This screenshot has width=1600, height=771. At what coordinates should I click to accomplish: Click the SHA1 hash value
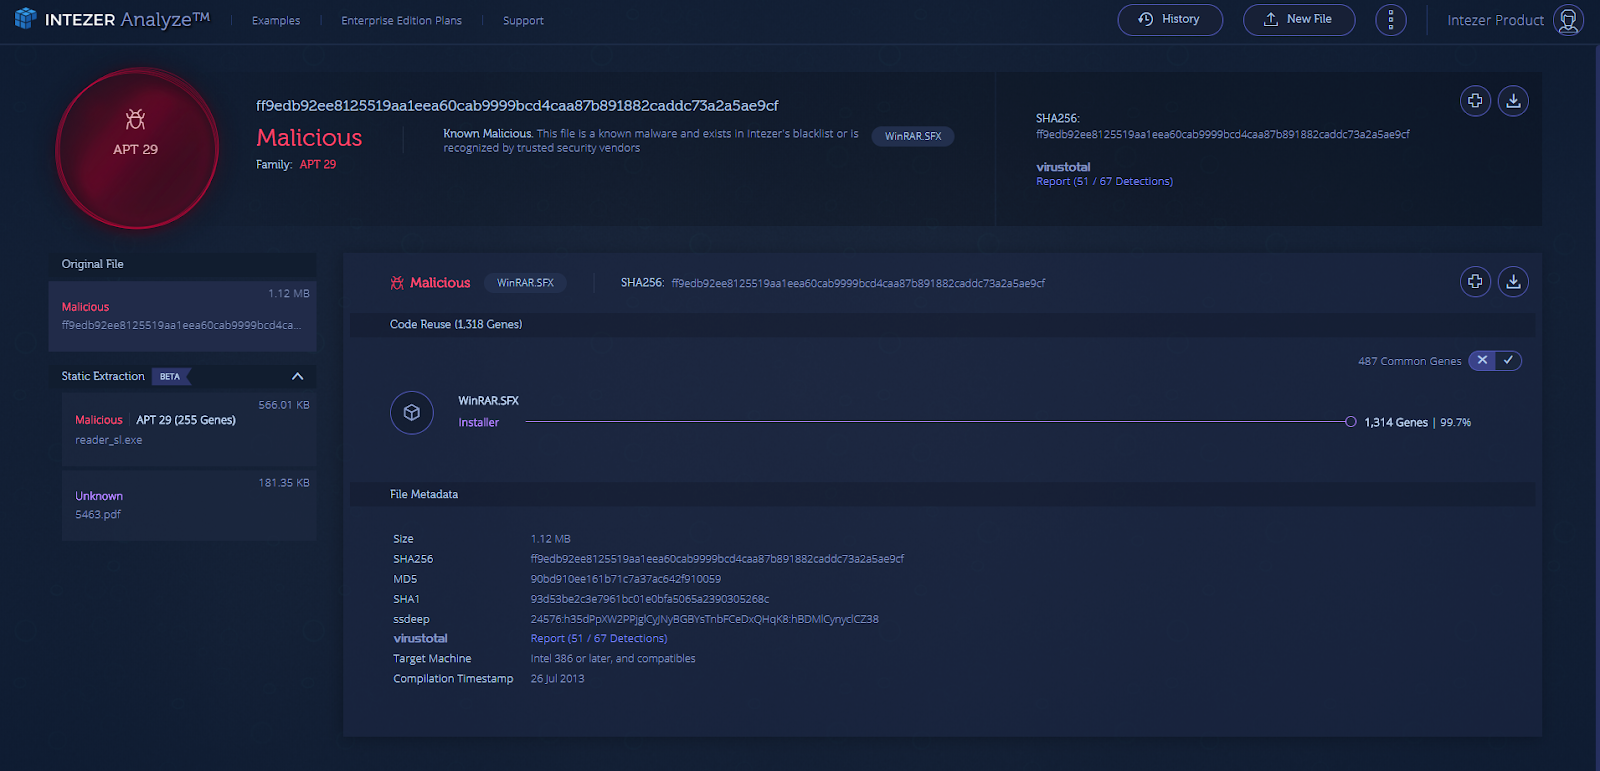(x=650, y=599)
